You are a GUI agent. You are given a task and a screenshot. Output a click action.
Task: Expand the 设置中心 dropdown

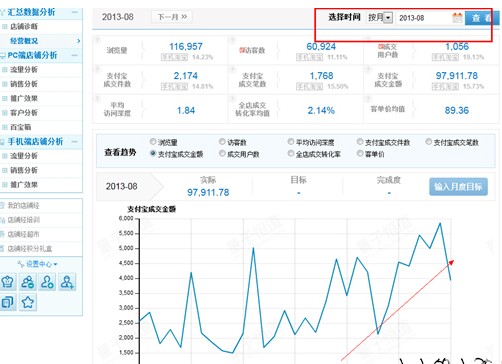pos(38,264)
